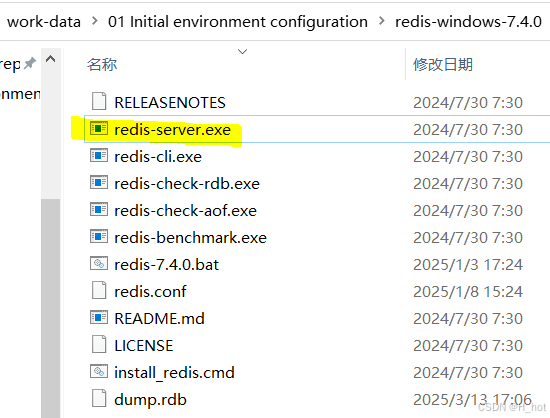Screen dimensions: 550x418
Task: Click the install_redis.cmd script icon
Action: (x=99, y=371)
